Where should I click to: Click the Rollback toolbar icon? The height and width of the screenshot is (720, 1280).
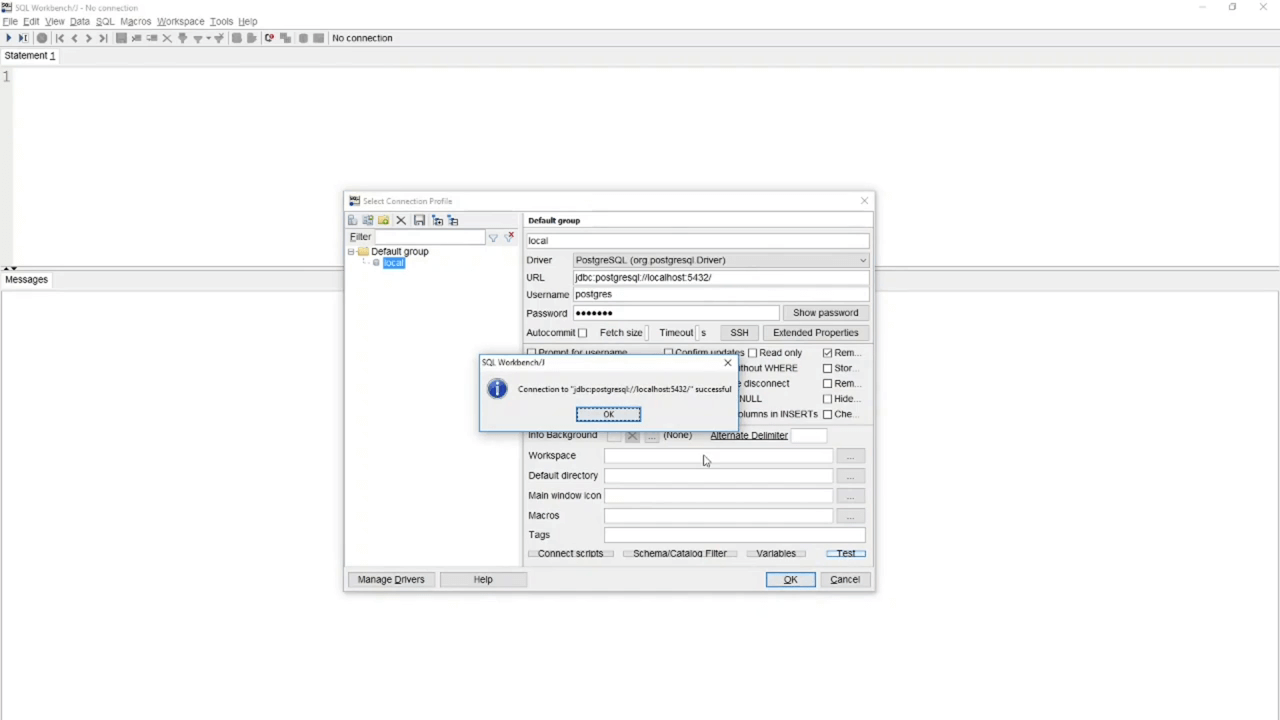(251, 38)
